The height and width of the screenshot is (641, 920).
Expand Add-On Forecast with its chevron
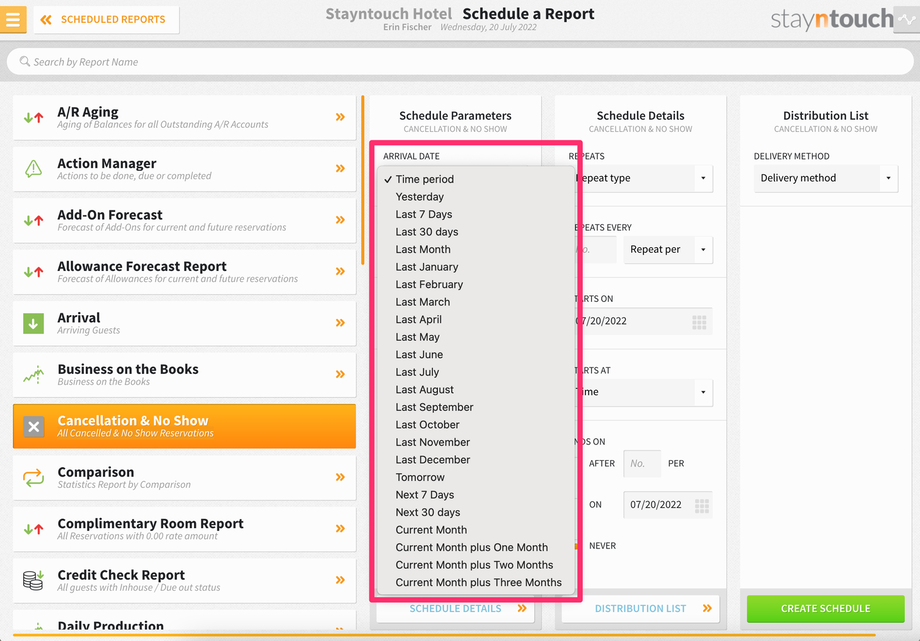[x=340, y=220]
